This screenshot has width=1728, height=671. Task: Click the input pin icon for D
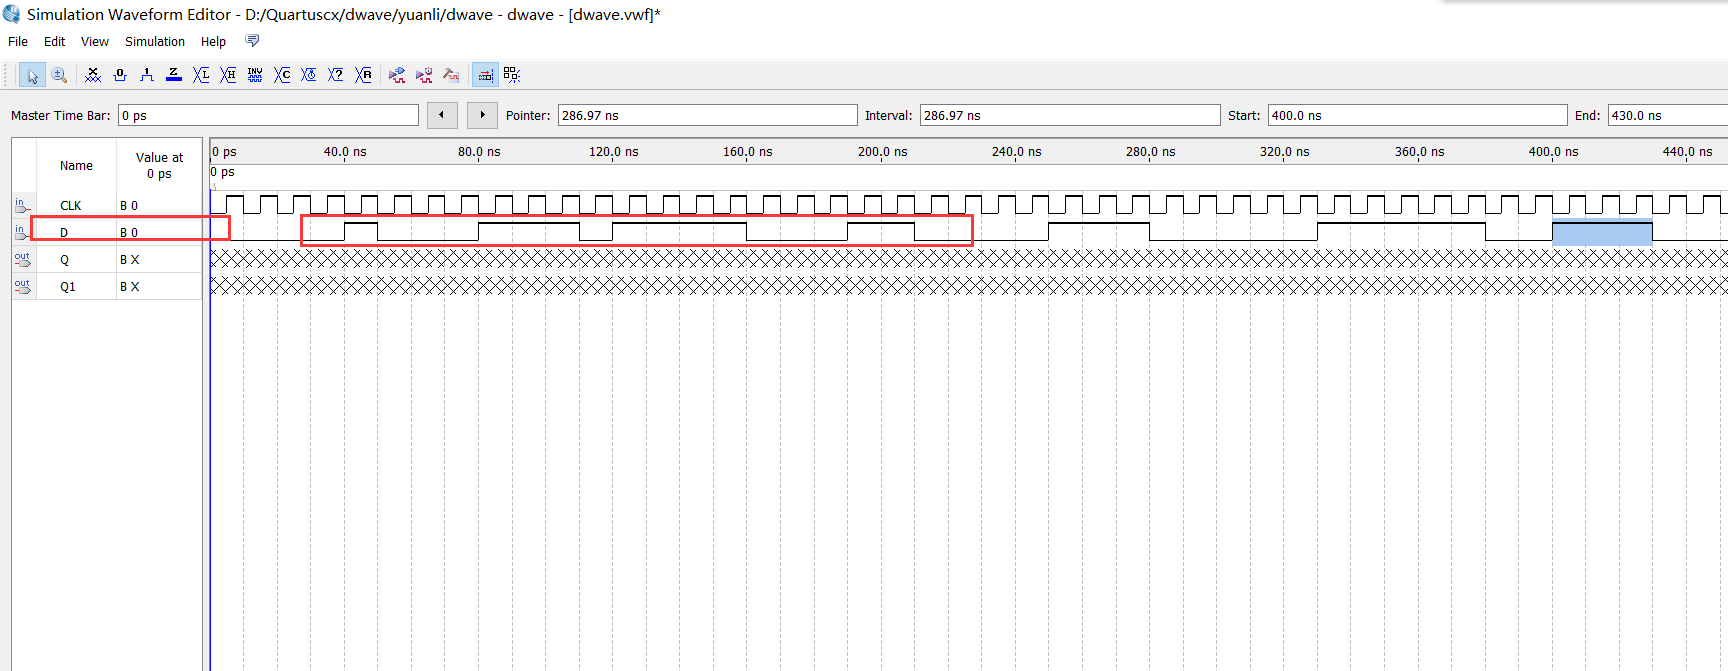(x=22, y=232)
